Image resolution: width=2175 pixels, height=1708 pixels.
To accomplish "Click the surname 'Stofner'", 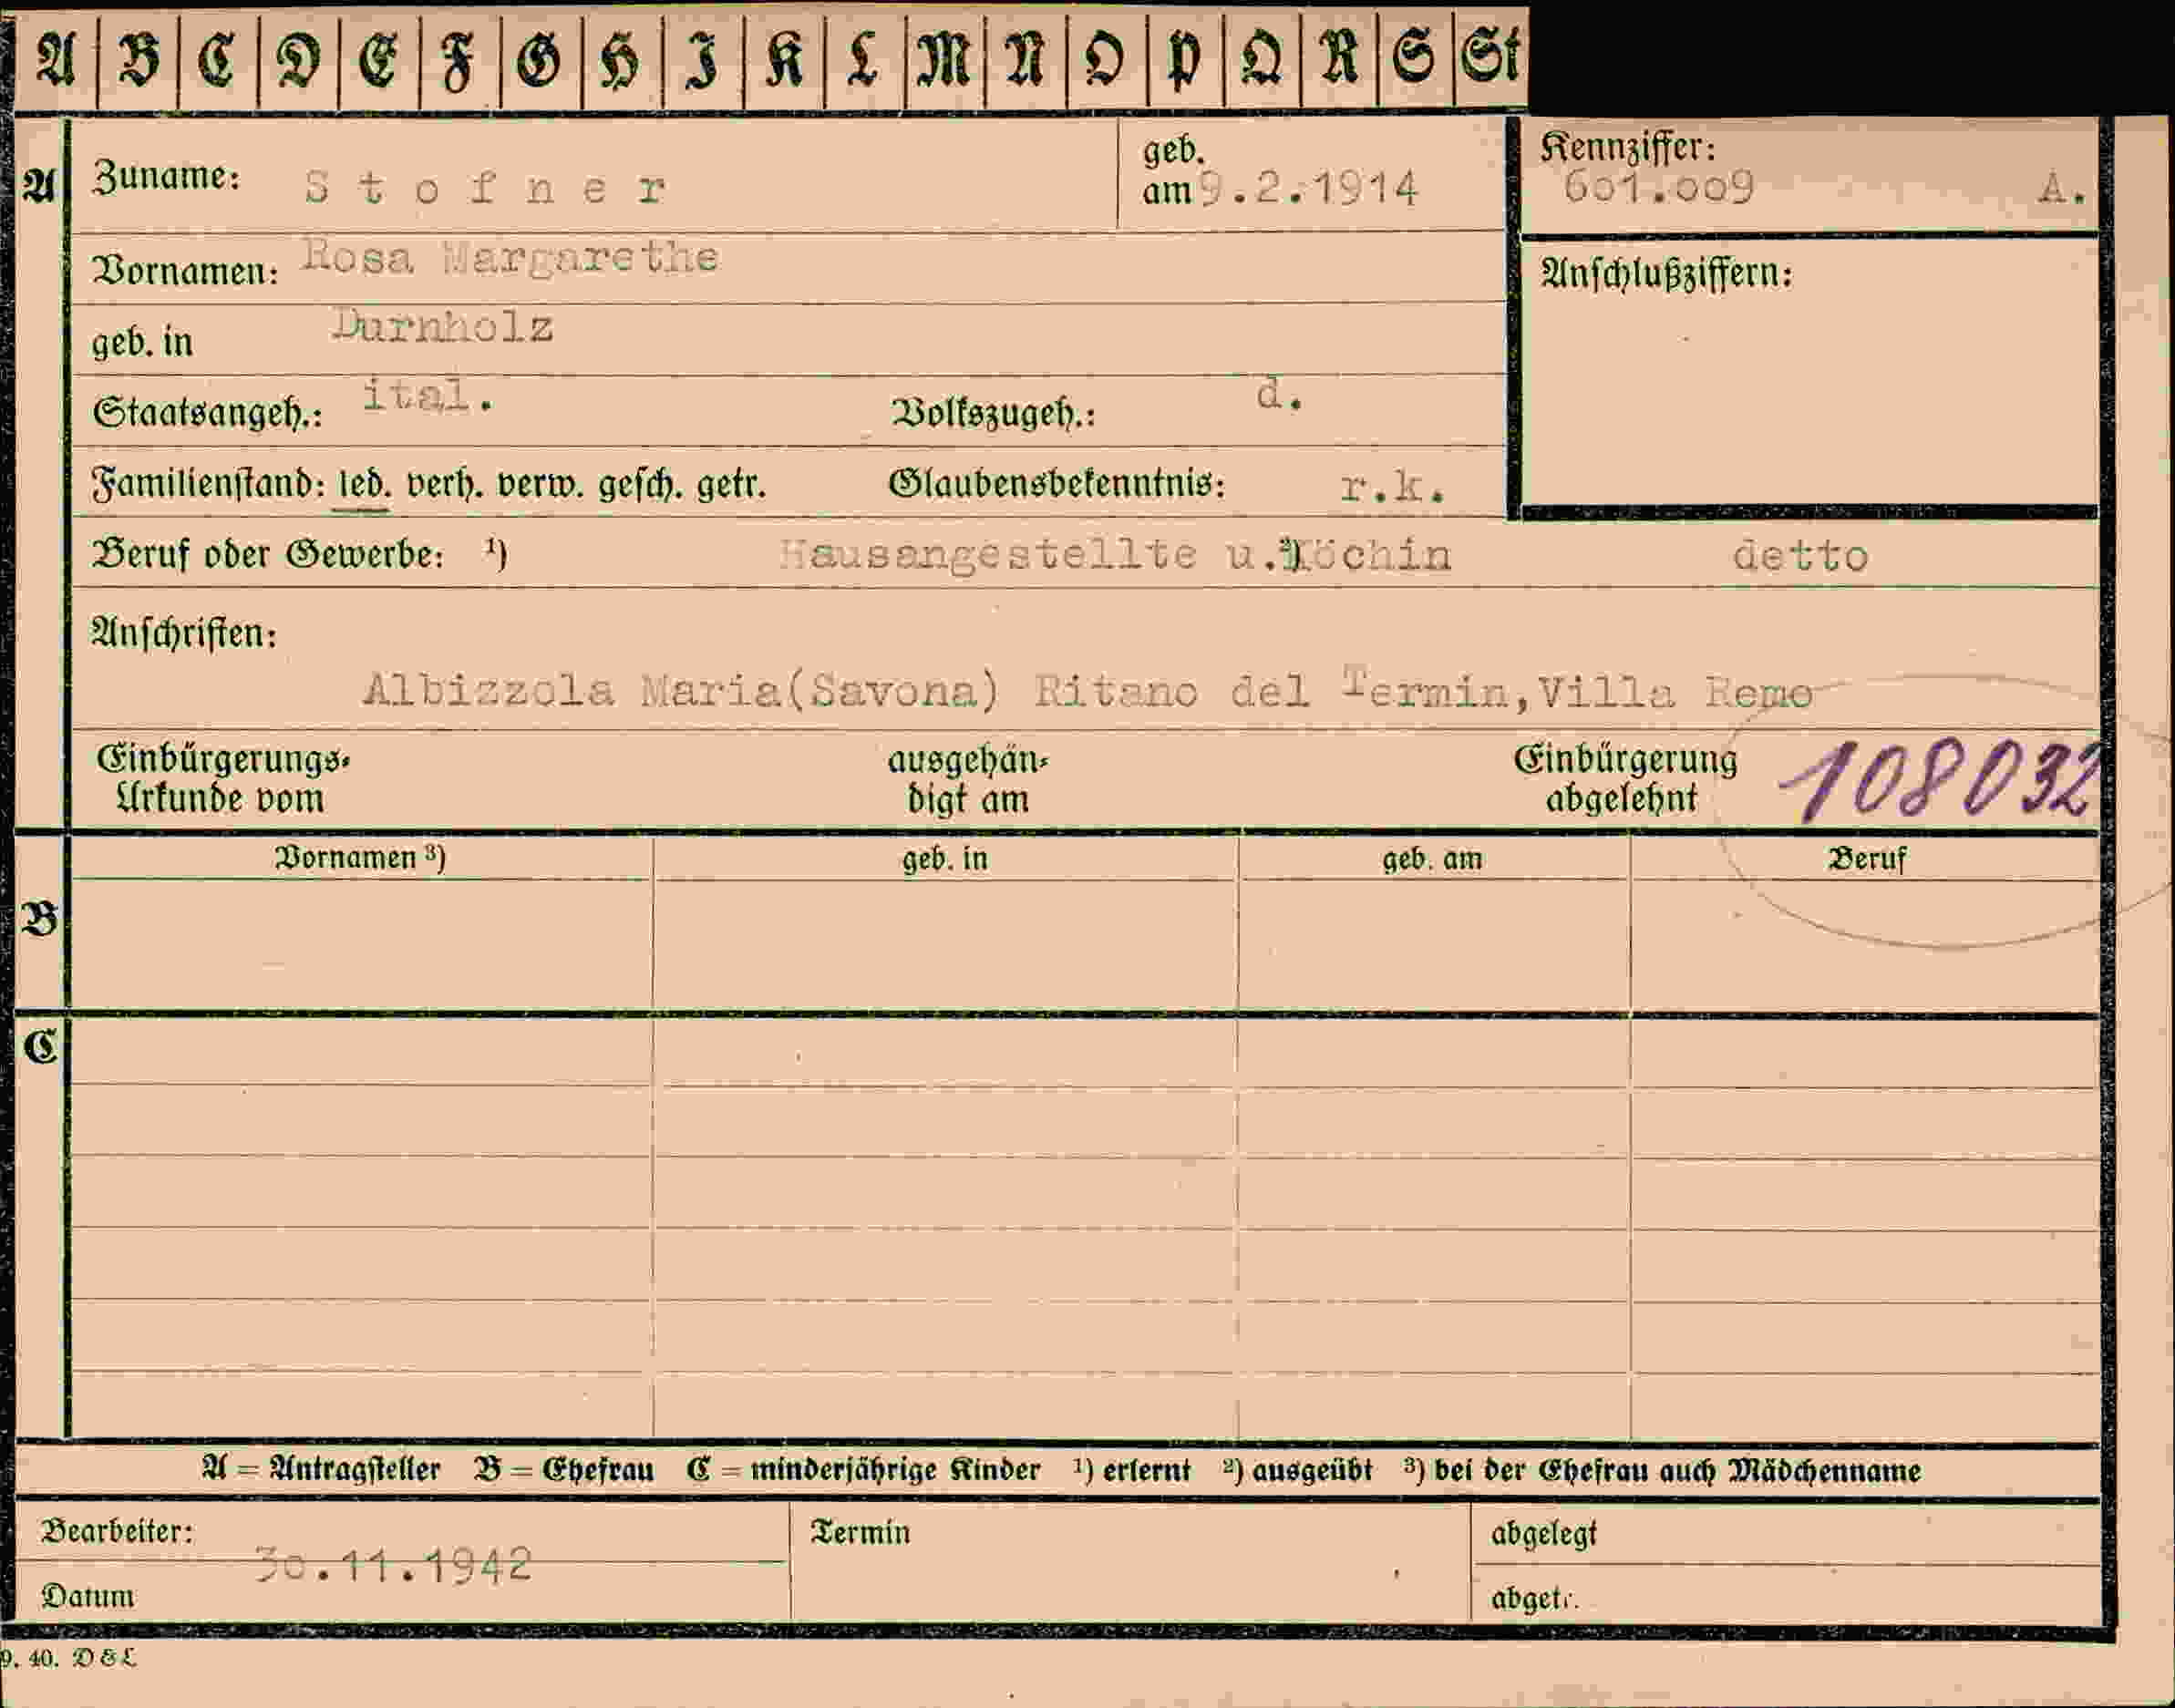I will click(485, 188).
